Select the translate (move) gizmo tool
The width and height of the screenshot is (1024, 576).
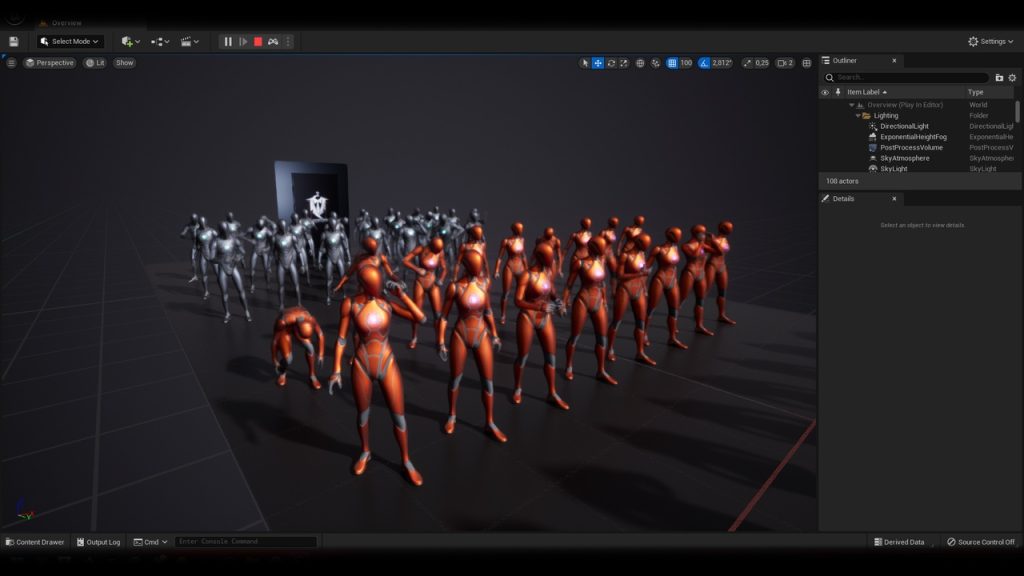pyautogui.click(x=598, y=63)
